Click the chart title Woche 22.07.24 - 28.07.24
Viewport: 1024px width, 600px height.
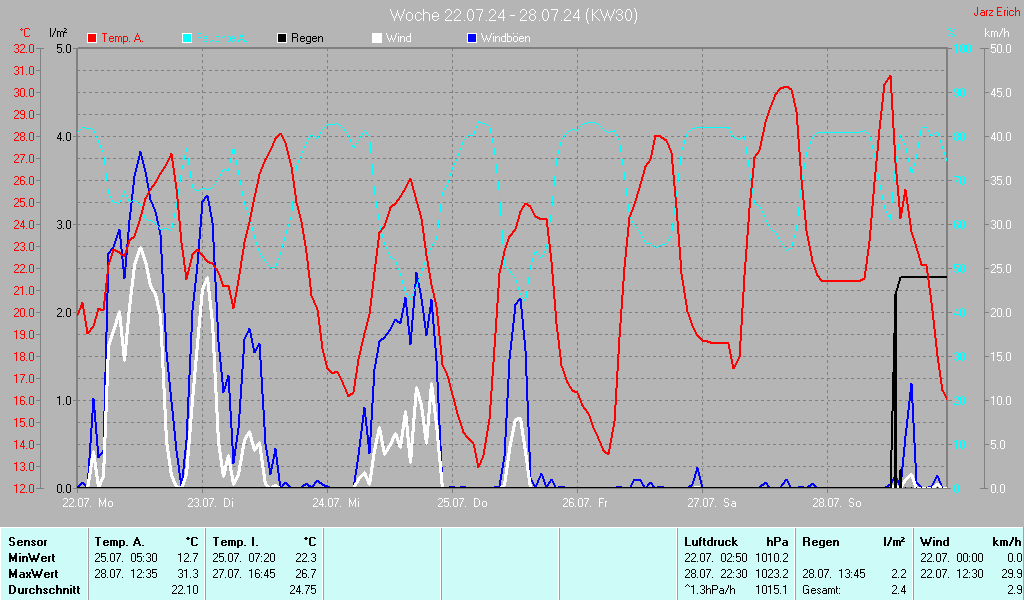pyautogui.click(x=513, y=15)
